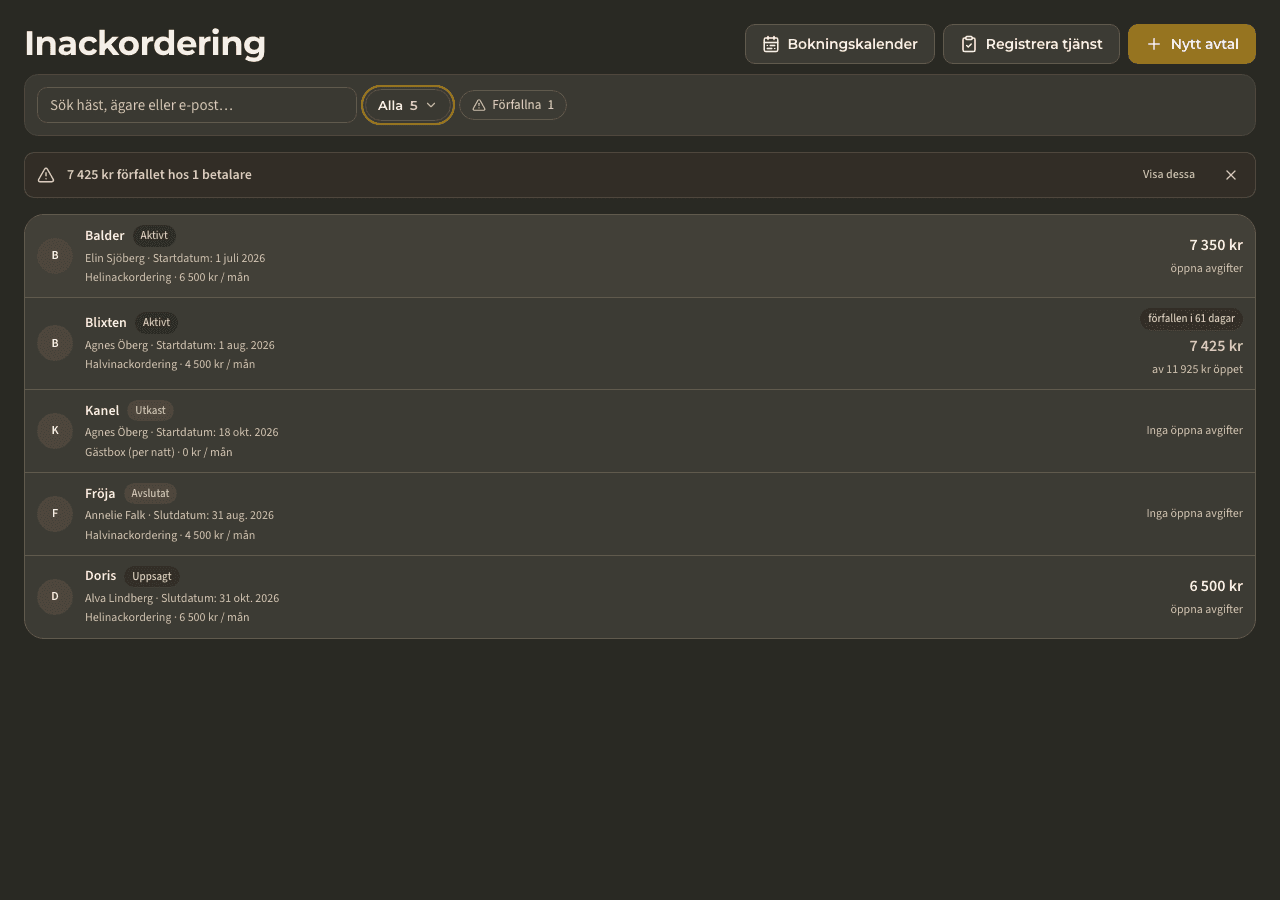The image size is (1280, 900).
Task: Click Elin Sjöberg start date line
Action: [x=175, y=258]
